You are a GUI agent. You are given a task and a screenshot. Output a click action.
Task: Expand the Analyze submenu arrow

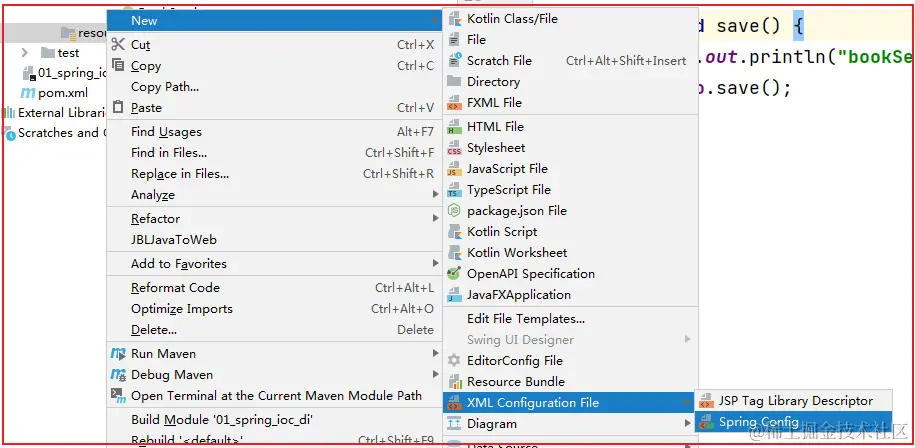pyautogui.click(x=435, y=194)
